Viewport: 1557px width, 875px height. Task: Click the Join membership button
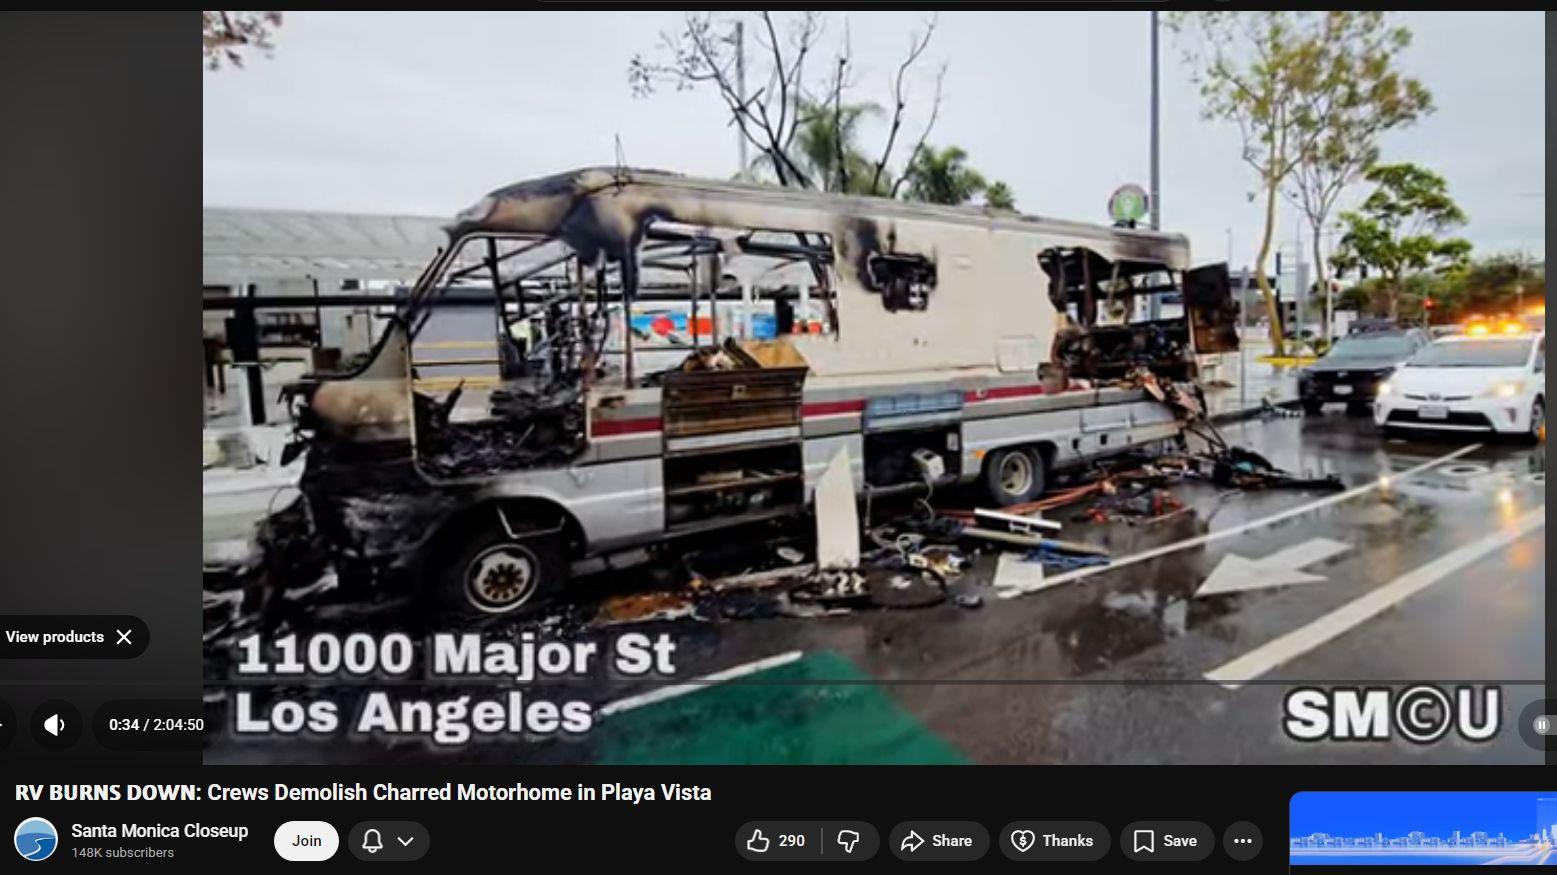(306, 841)
